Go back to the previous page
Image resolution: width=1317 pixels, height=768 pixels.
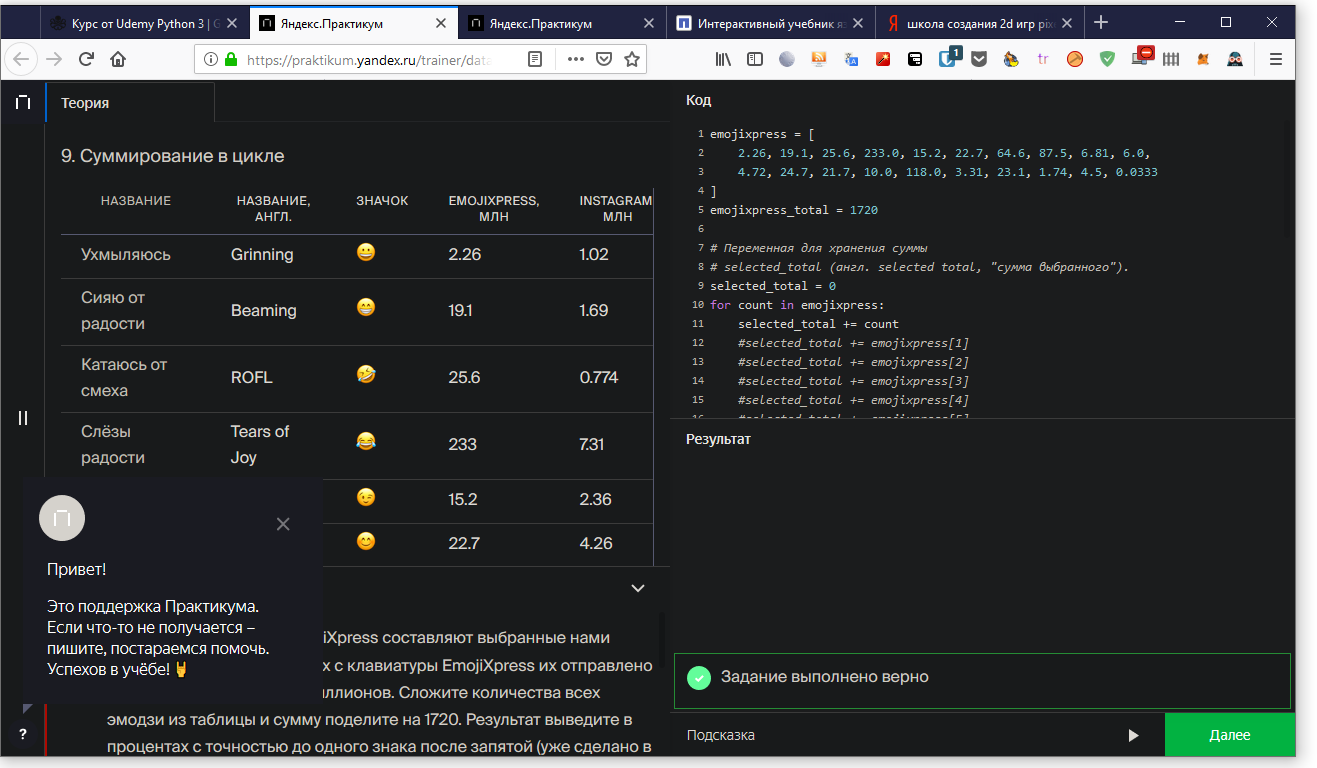pos(22,59)
